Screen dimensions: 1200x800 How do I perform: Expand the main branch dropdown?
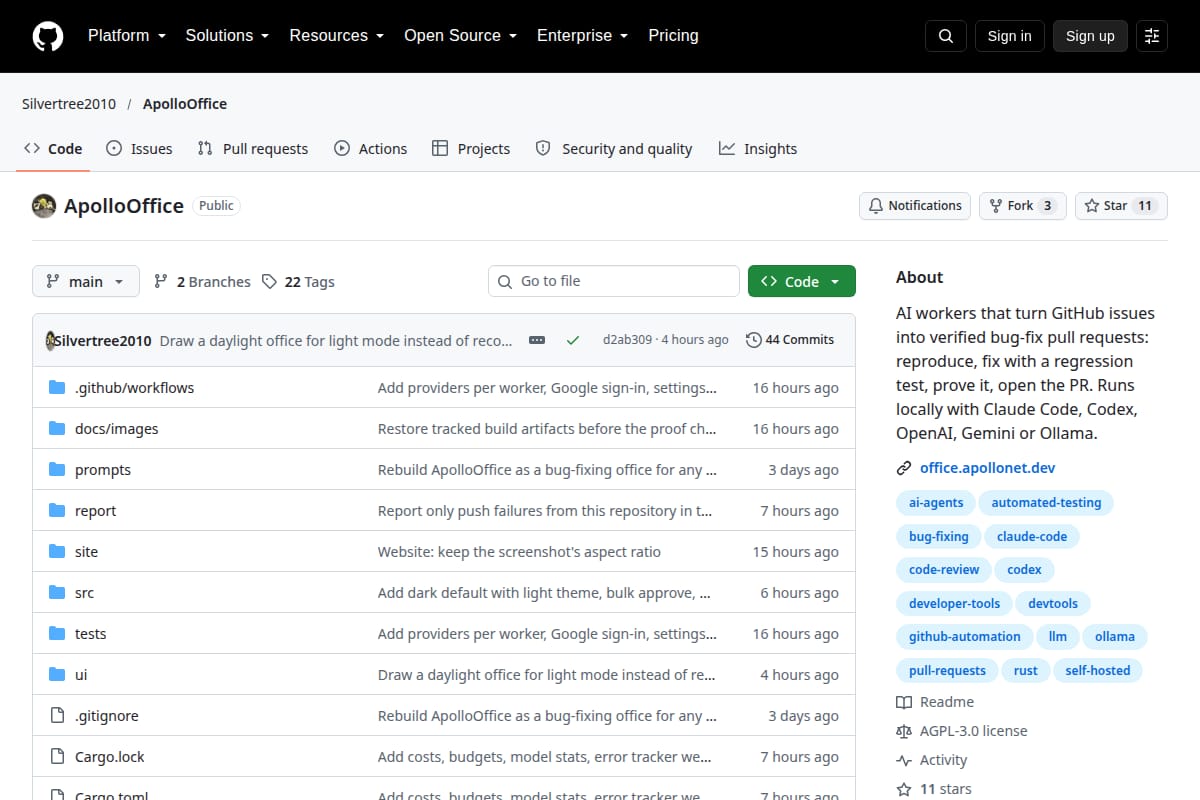(86, 282)
